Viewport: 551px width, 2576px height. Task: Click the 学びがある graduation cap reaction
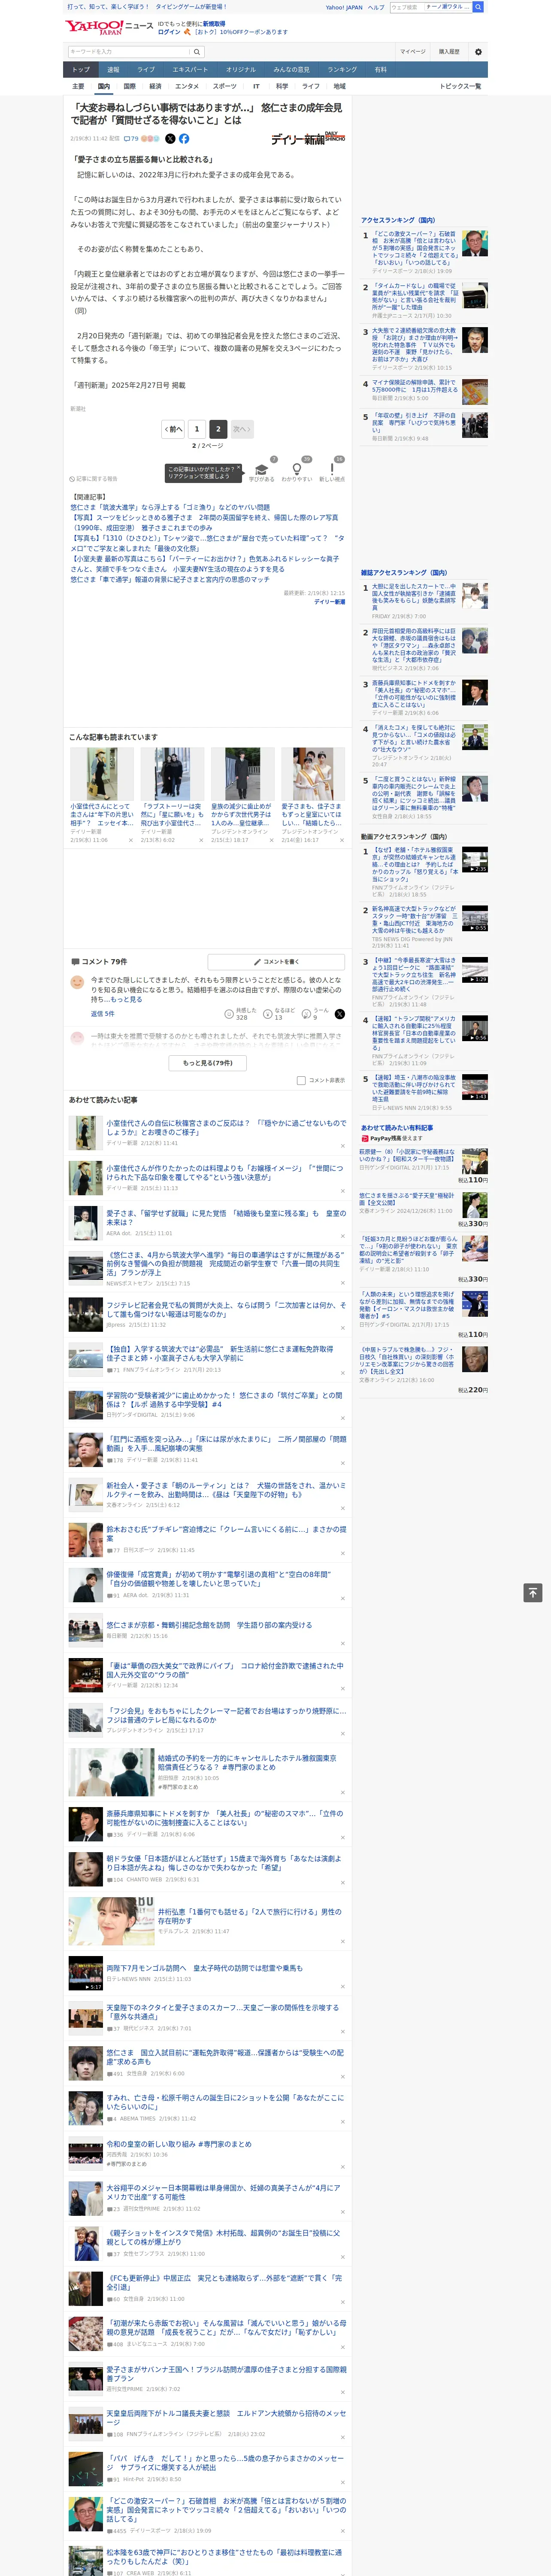click(x=262, y=470)
